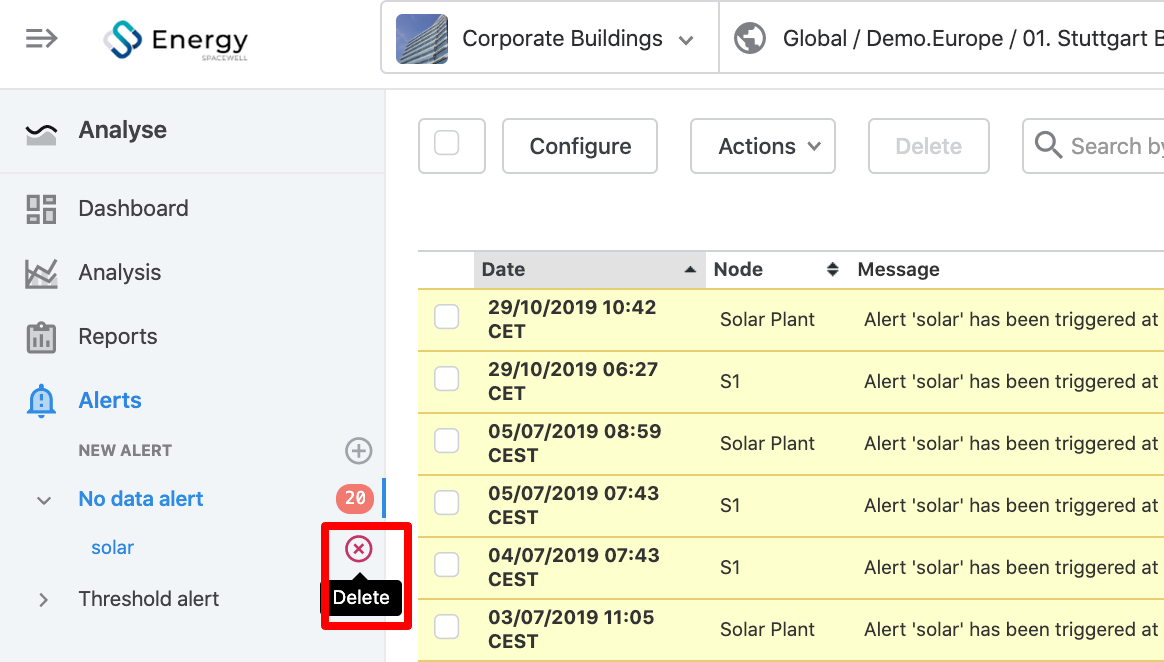This screenshot has height=662, width=1164.
Task: Click S1 node in 29/10/2019 06:27 row
Action: 730,381
